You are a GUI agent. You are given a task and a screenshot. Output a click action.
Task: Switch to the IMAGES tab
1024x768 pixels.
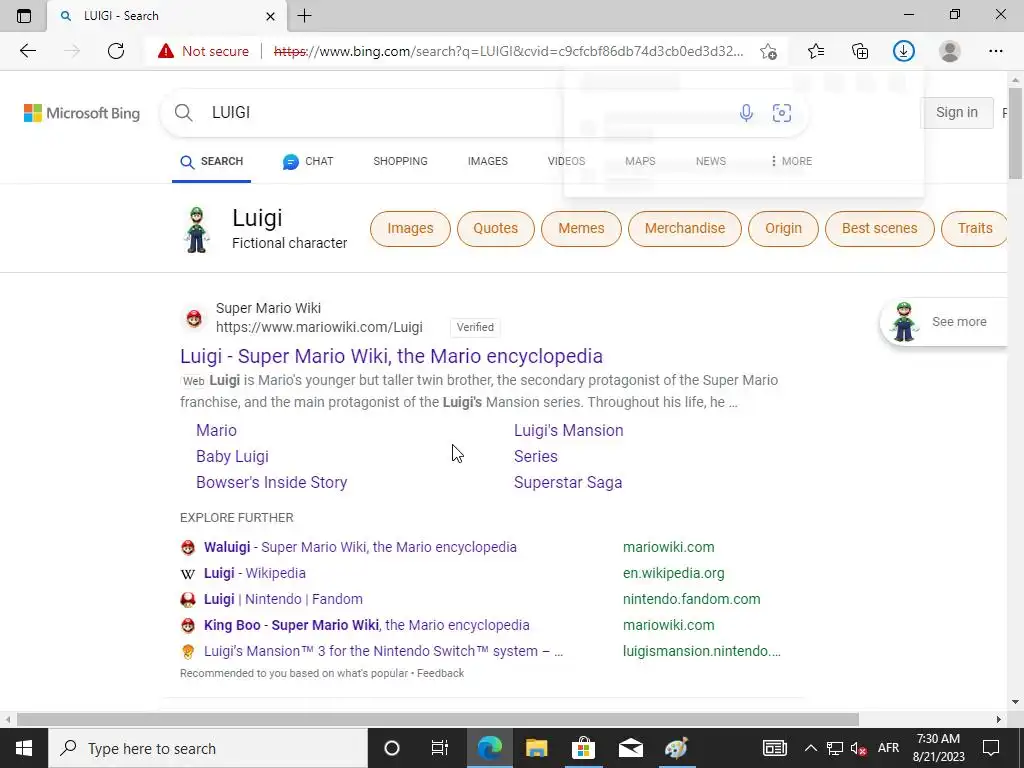(487, 161)
